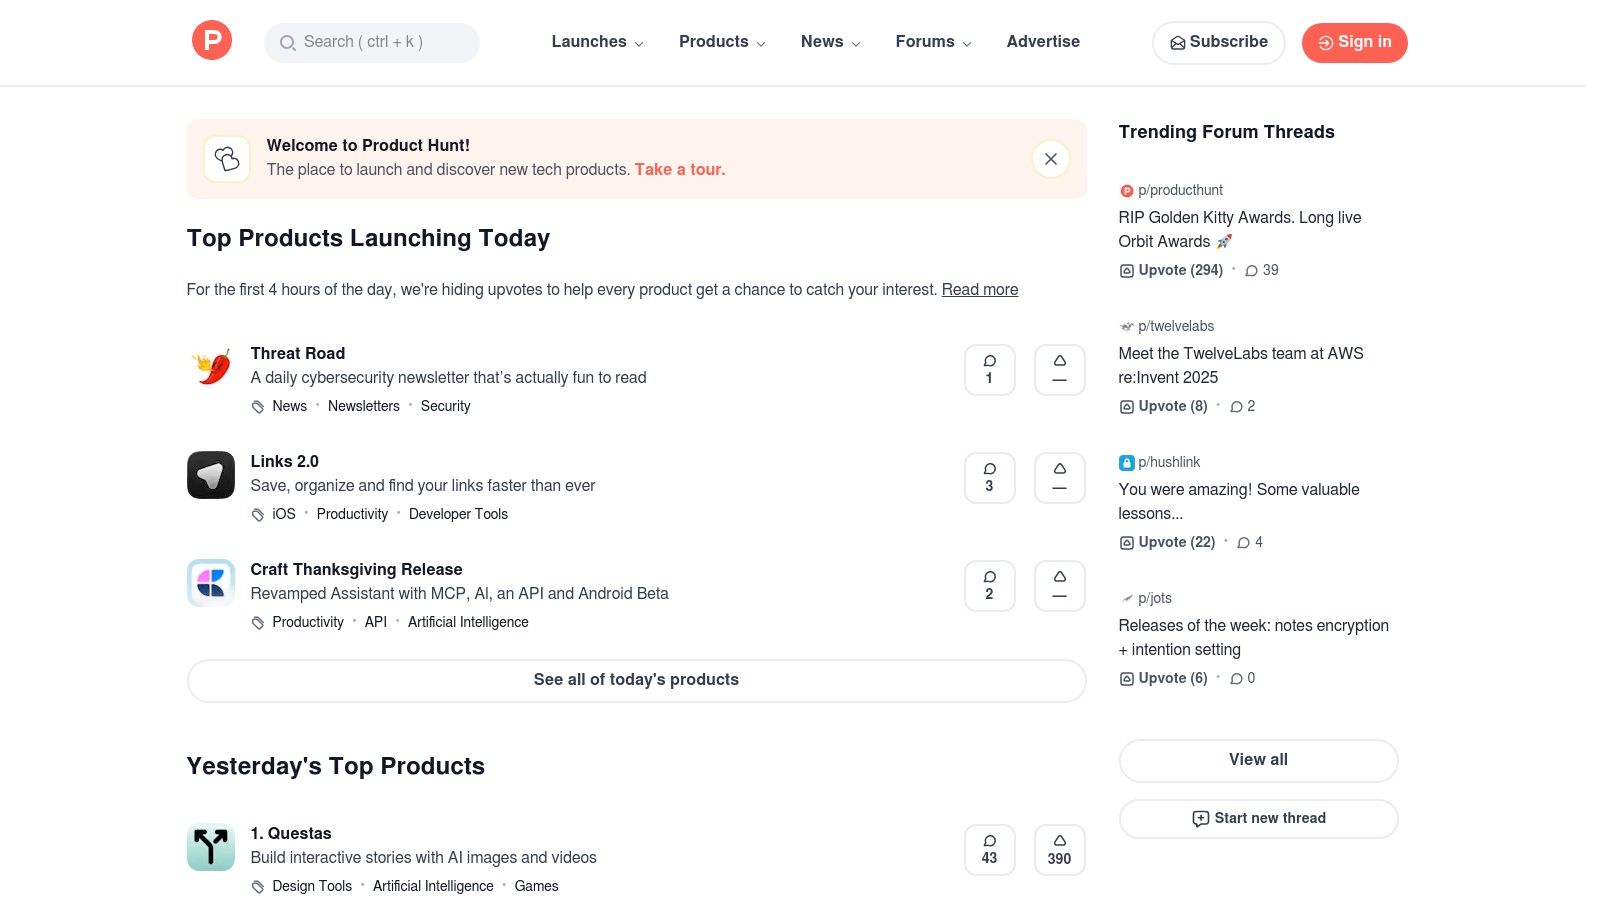This screenshot has width=1600, height=900.
Task: Open the News menu
Action: coord(829,42)
